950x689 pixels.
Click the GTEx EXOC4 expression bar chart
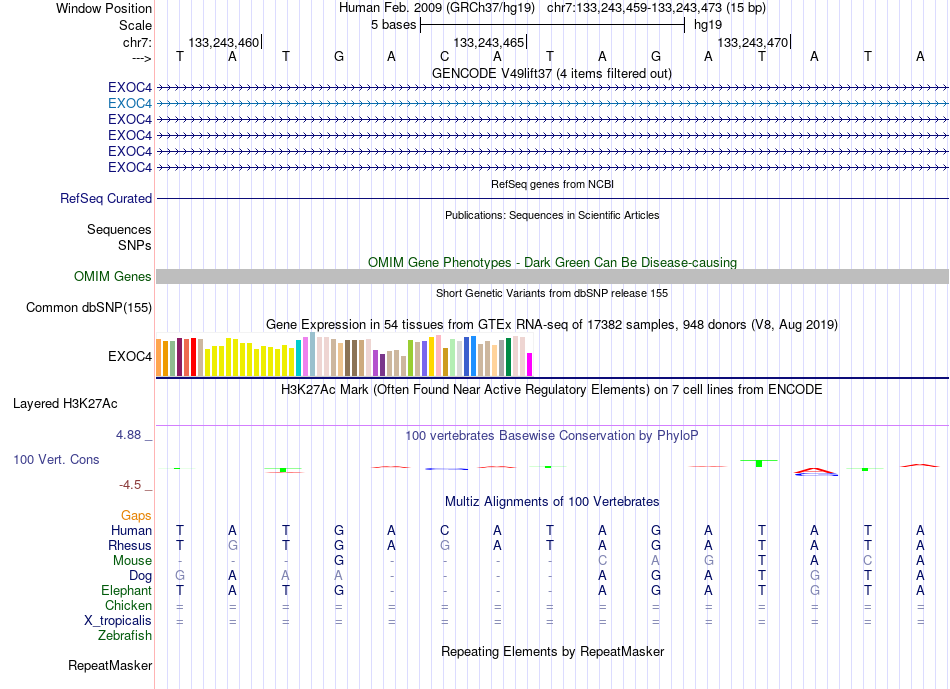[344, 354]
